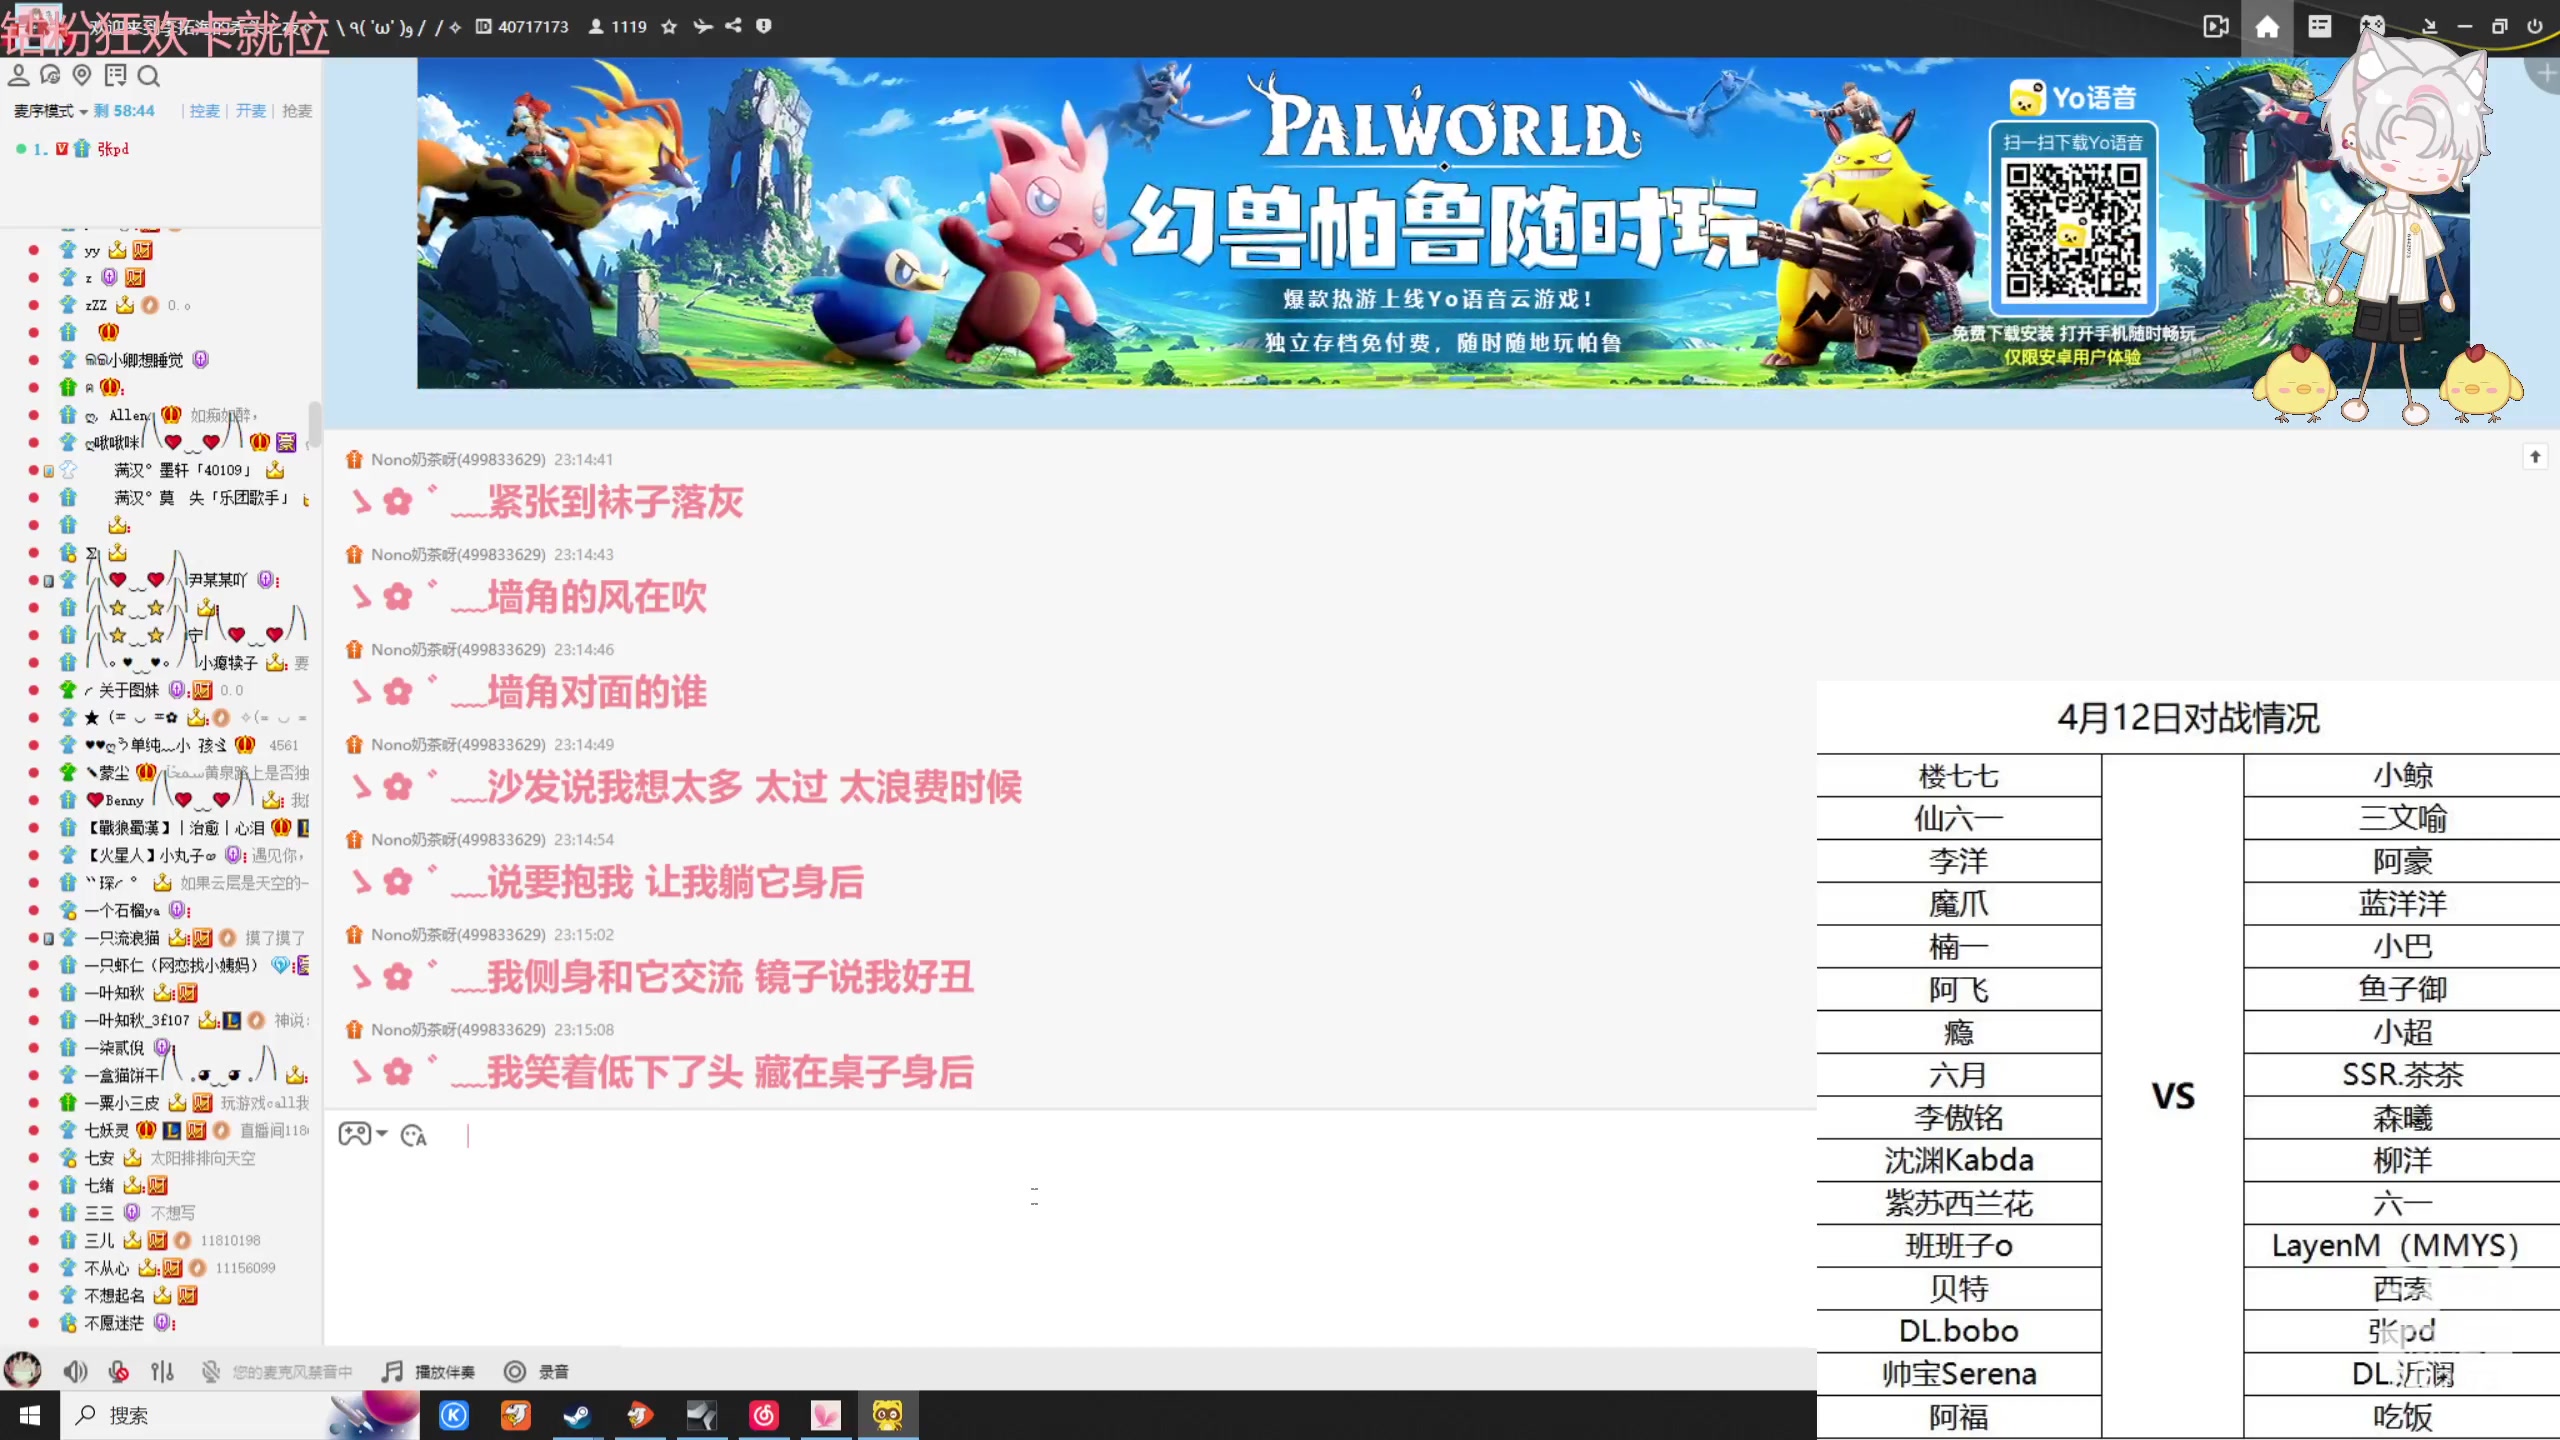Click message 我笑着低下了头 藏在桌子身后
Image resolution: width=2560 pixels, height=1440 pixels.
pos(730,1072)
